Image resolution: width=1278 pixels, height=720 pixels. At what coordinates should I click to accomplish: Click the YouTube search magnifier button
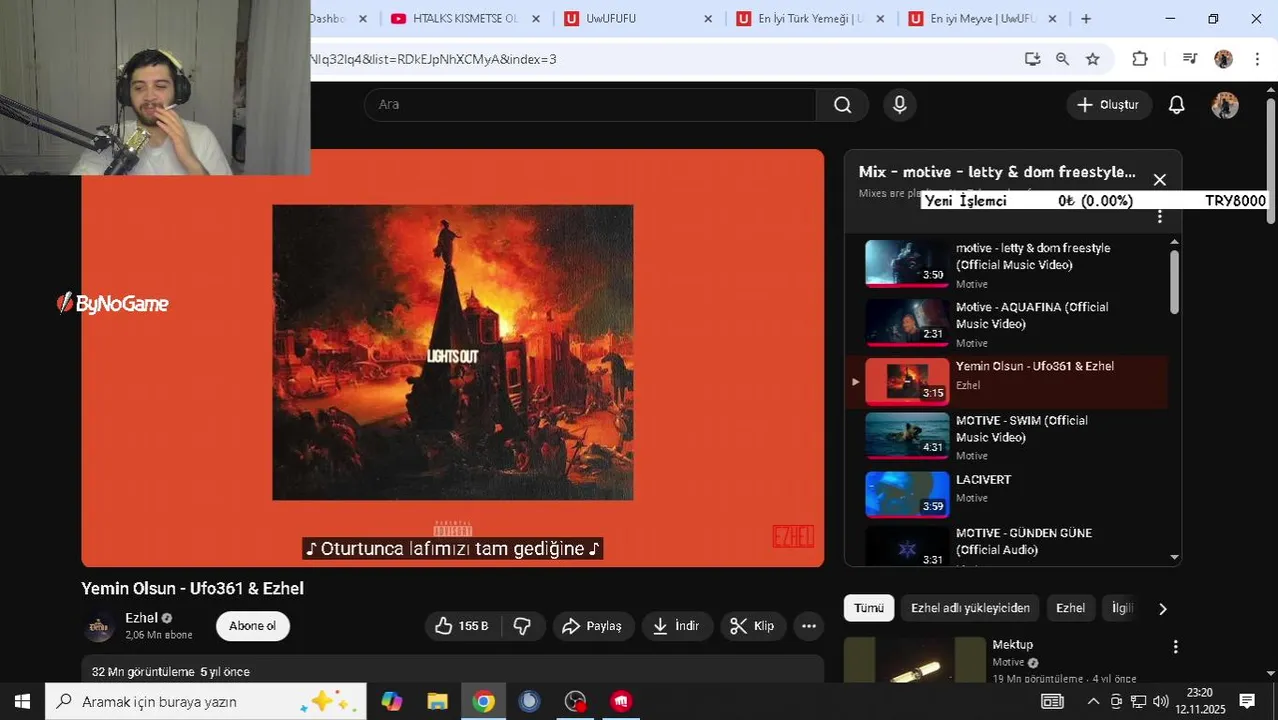pyautogui.click(x=843, y=105)
